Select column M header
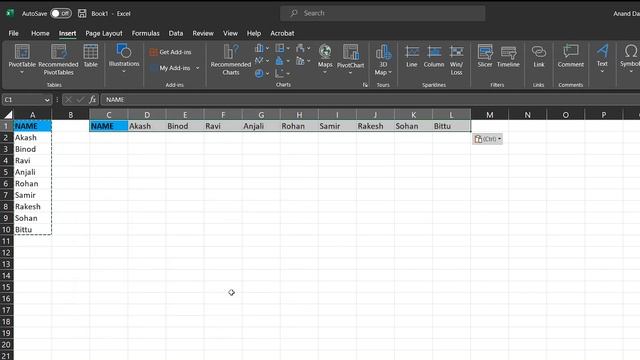Screen dimensions: 640x360 [x=489, y=115]
